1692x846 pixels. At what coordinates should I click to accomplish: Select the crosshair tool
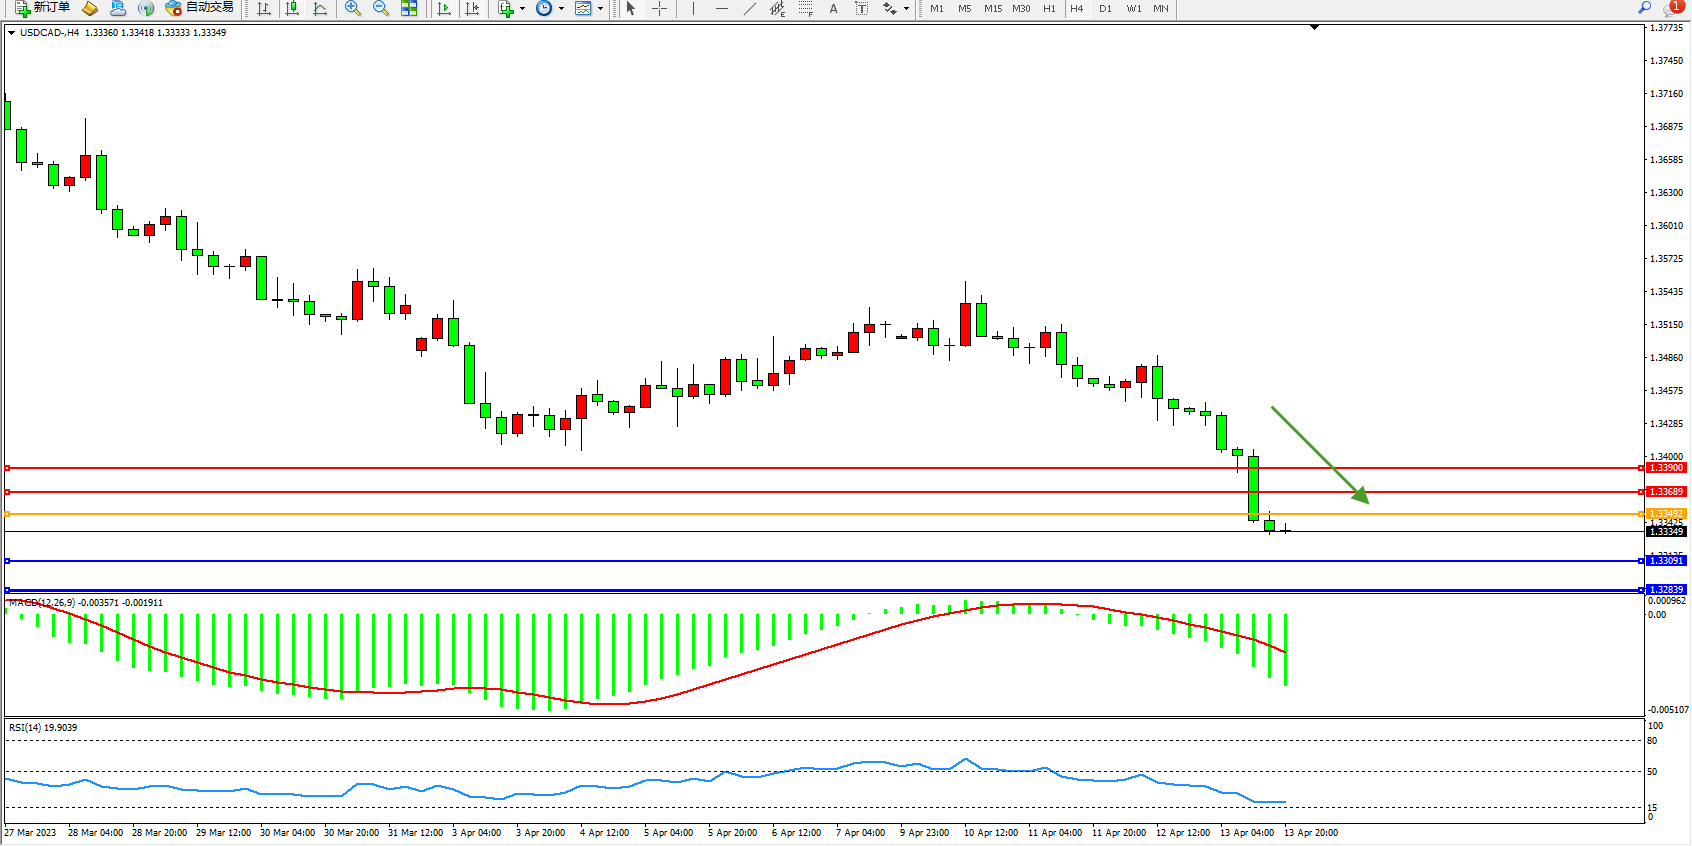pos(660,8)
